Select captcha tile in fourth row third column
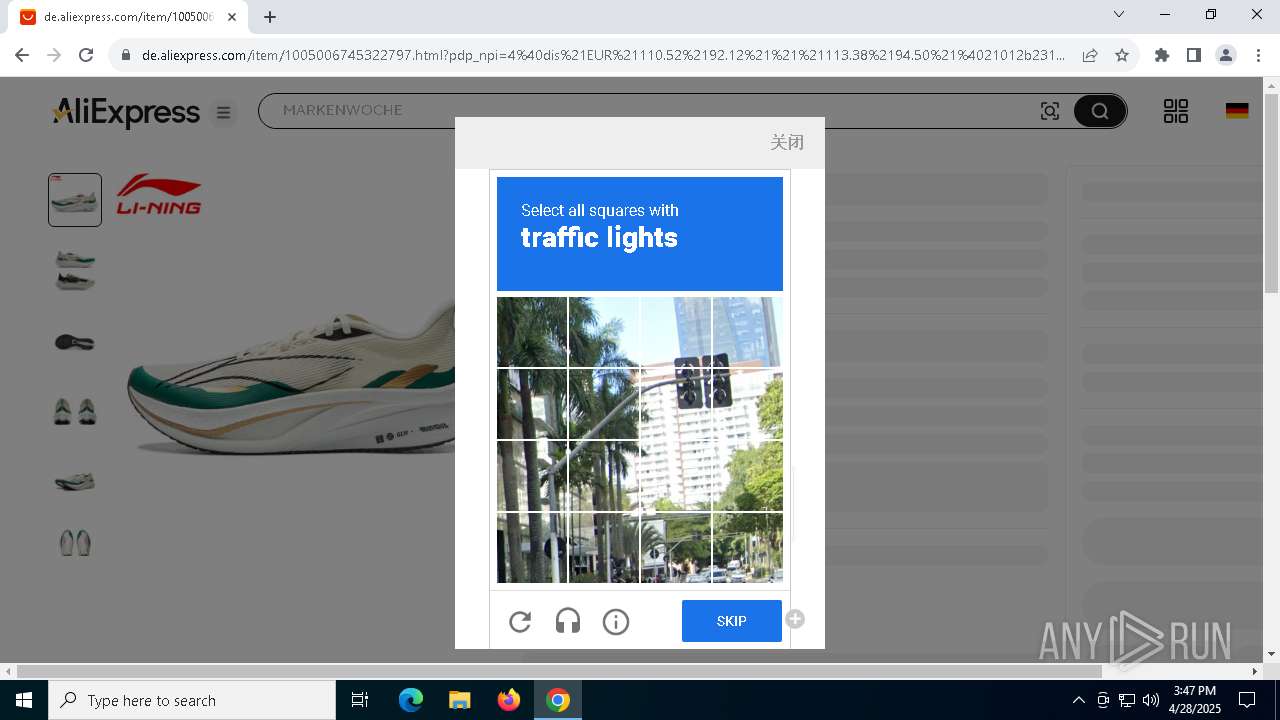Image resolution: width=1280 pixels, height=720 pixels. pos(676,548)
